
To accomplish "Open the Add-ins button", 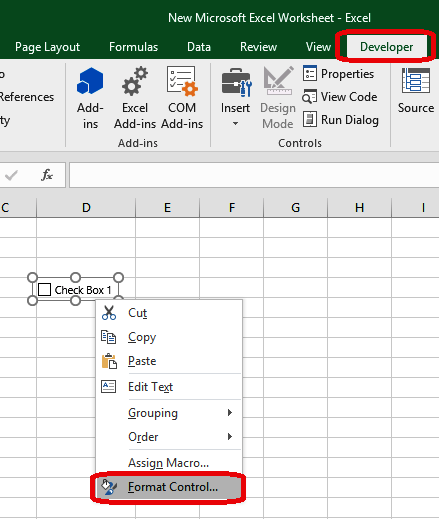I will click(90, 98).
